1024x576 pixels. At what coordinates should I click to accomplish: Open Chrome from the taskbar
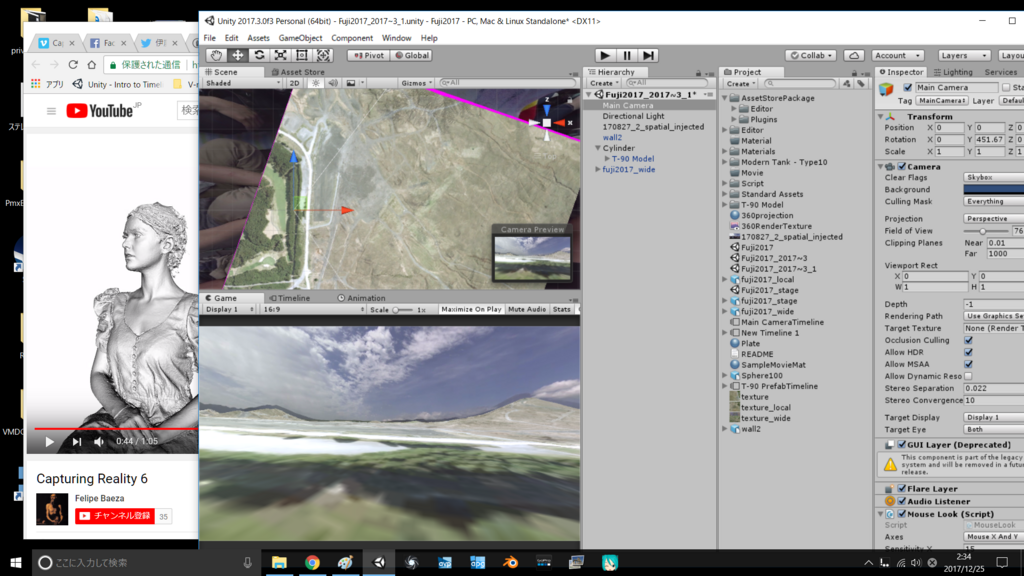tap(312, 562)
